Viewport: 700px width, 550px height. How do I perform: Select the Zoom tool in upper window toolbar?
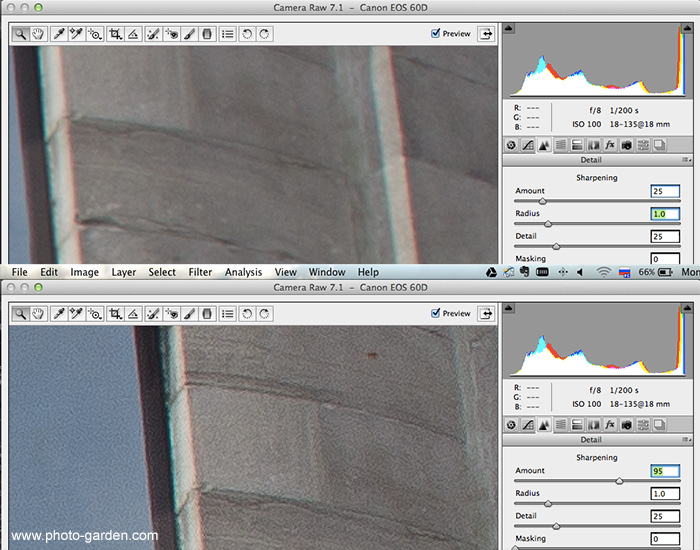click(20, 33)
